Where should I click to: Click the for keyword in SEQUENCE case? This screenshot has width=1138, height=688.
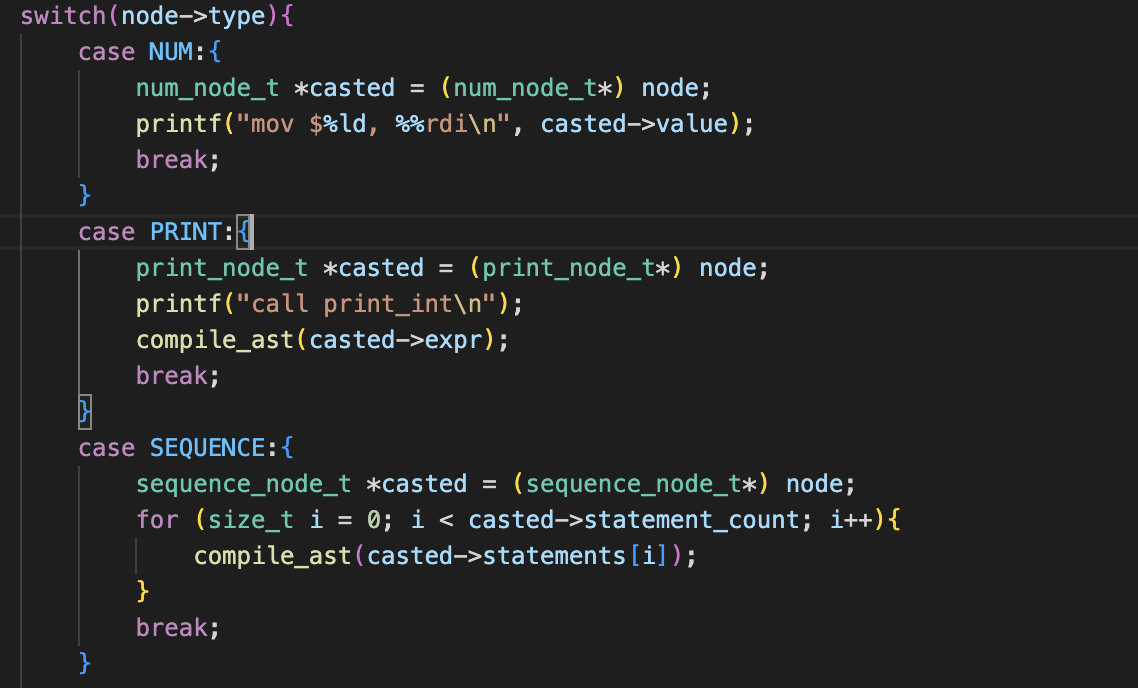(157, 520)
